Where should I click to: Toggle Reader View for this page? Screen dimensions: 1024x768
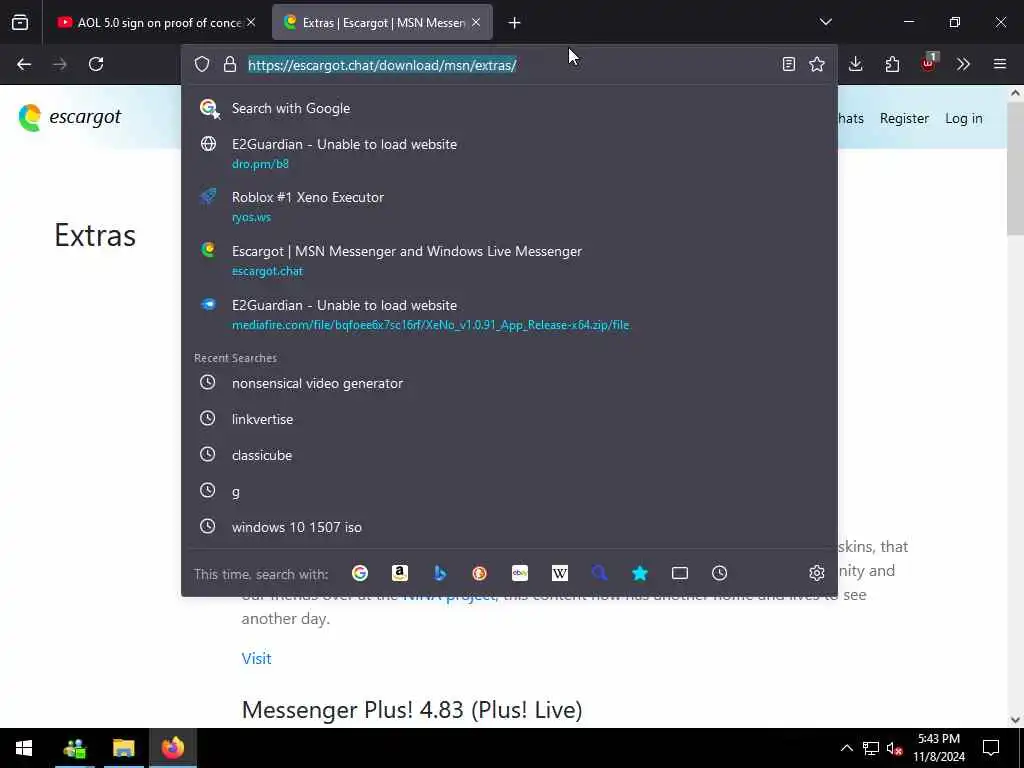click(x=789, y=64)
